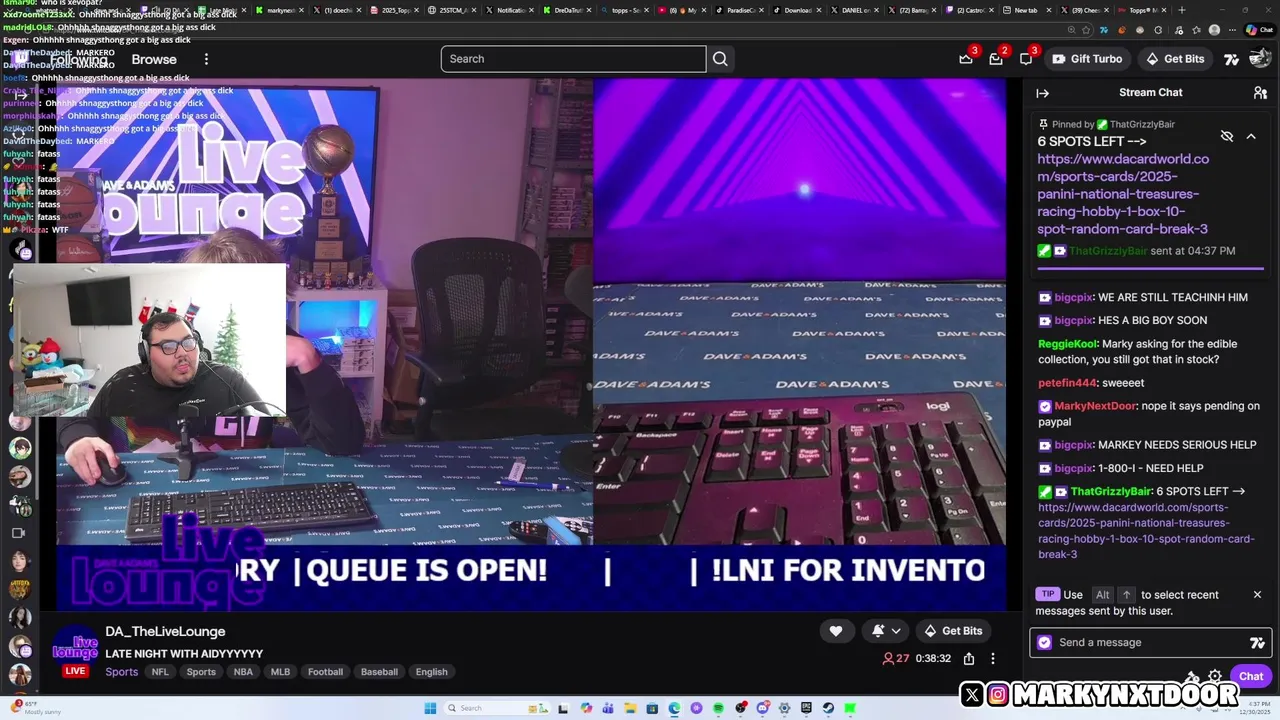This screenshot has width=1280, height=720.
Task: Switch to the Notifications browser tab
Action: coord(511,10)
